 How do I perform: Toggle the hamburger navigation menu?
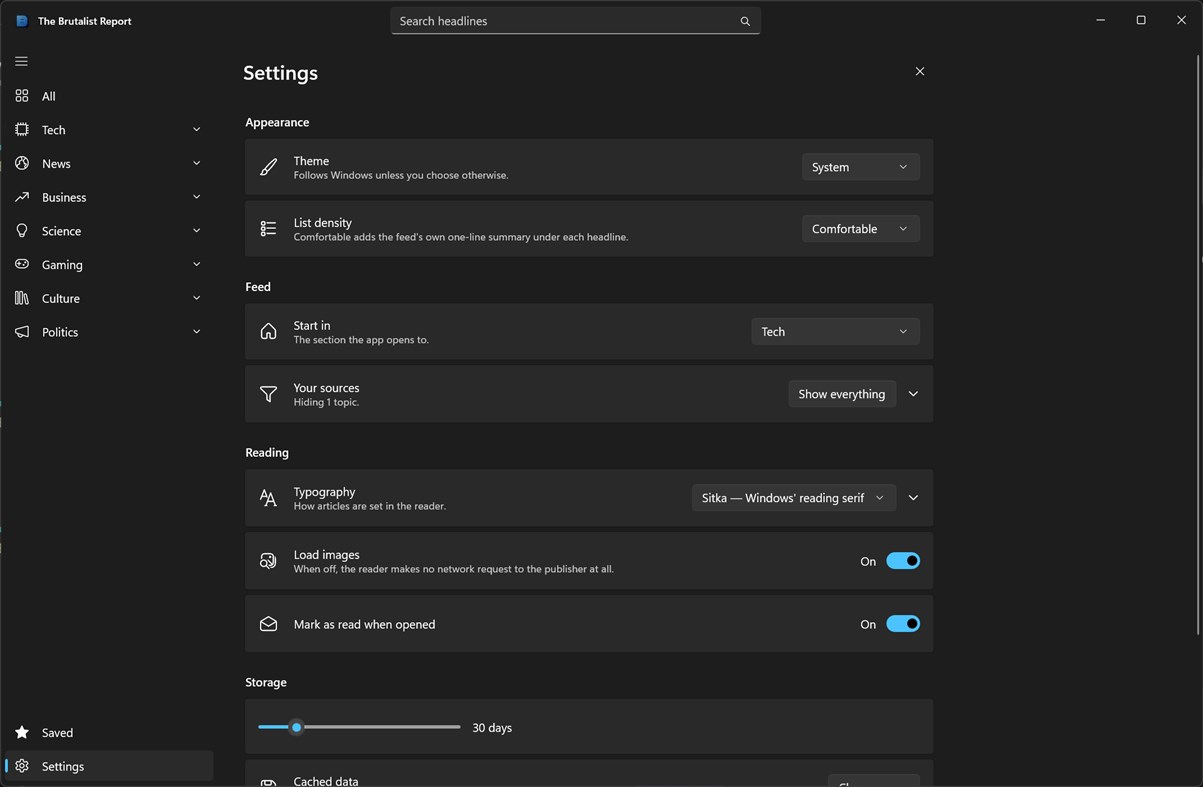pyautogui.click(x=21, y=61)
